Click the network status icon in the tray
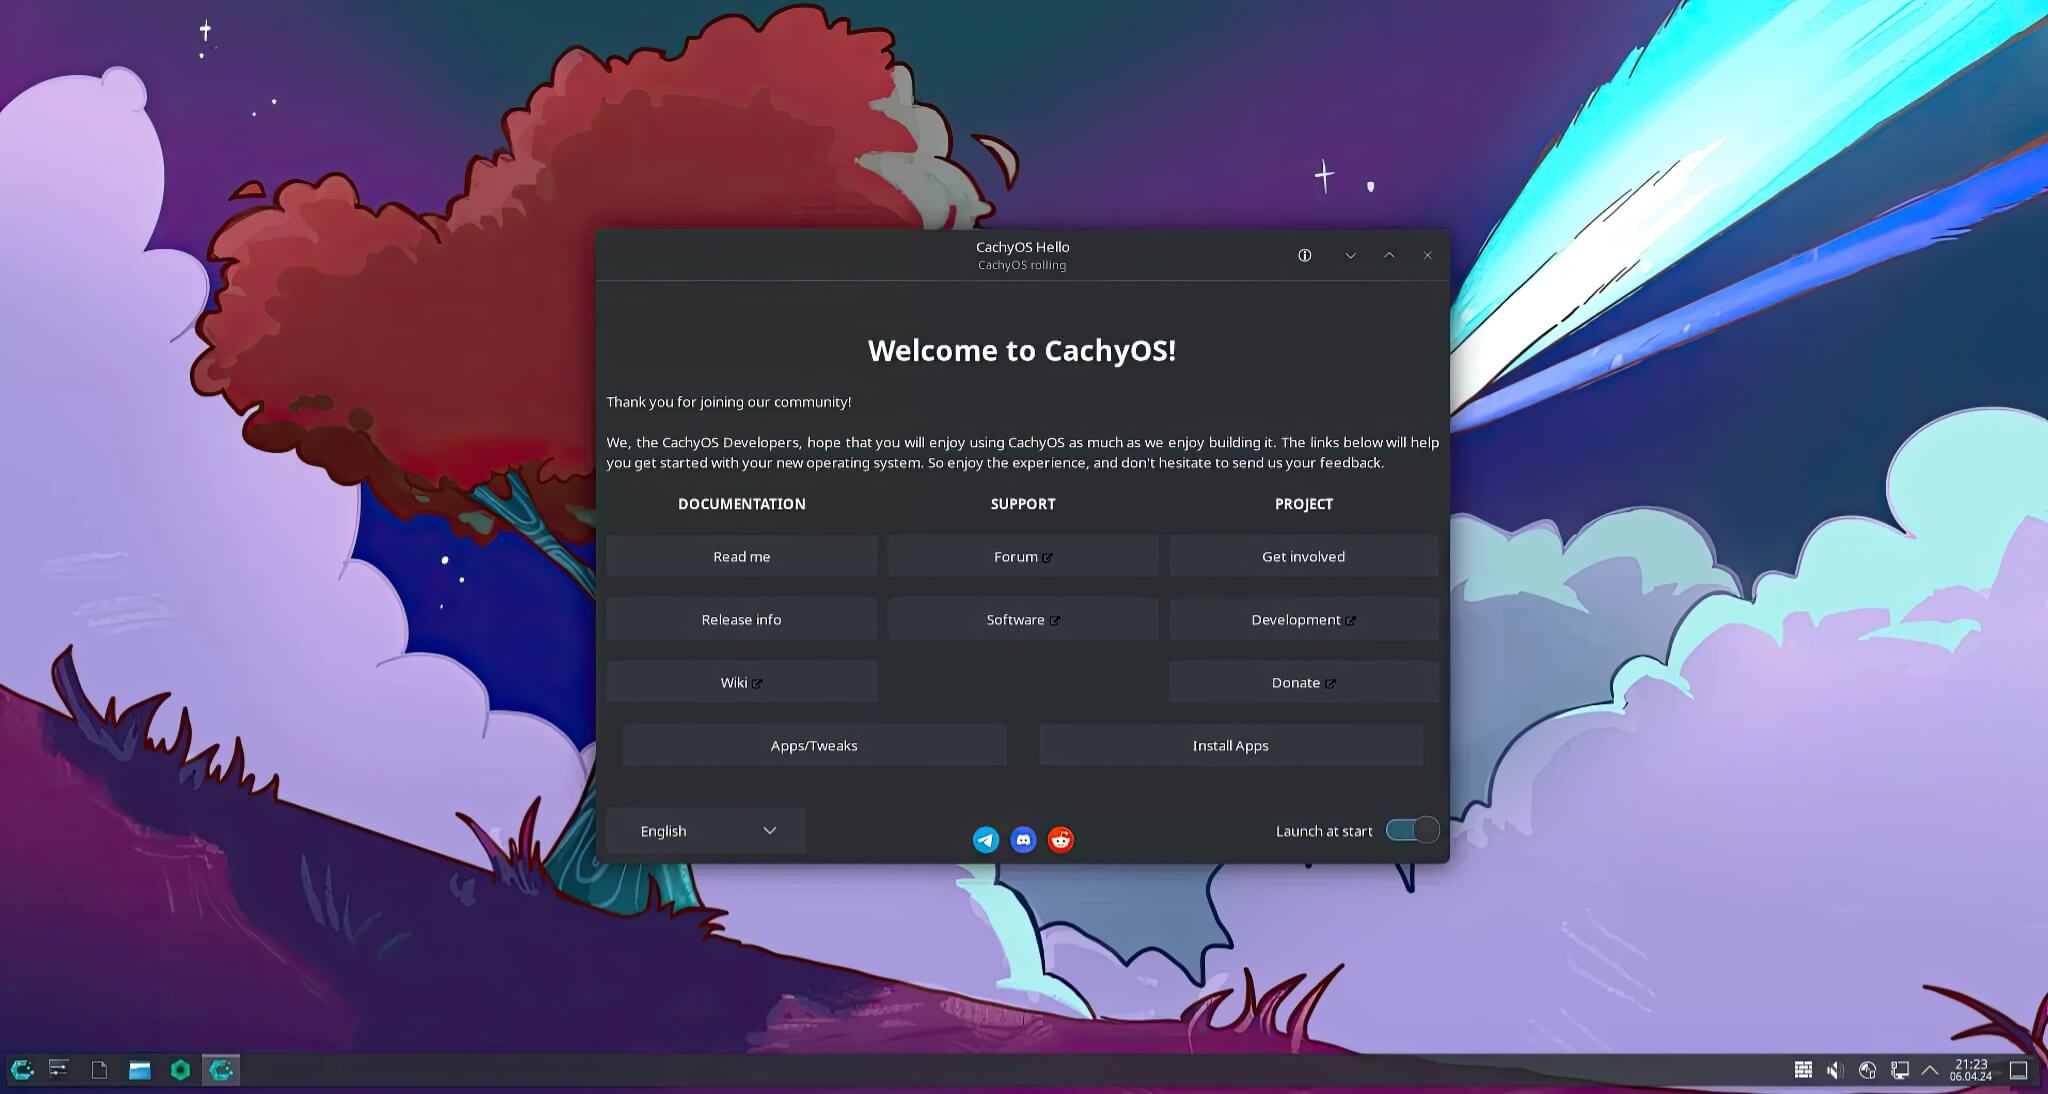The image size is (2048, 1094). pyautogui.click(x=1867, y=1069)
